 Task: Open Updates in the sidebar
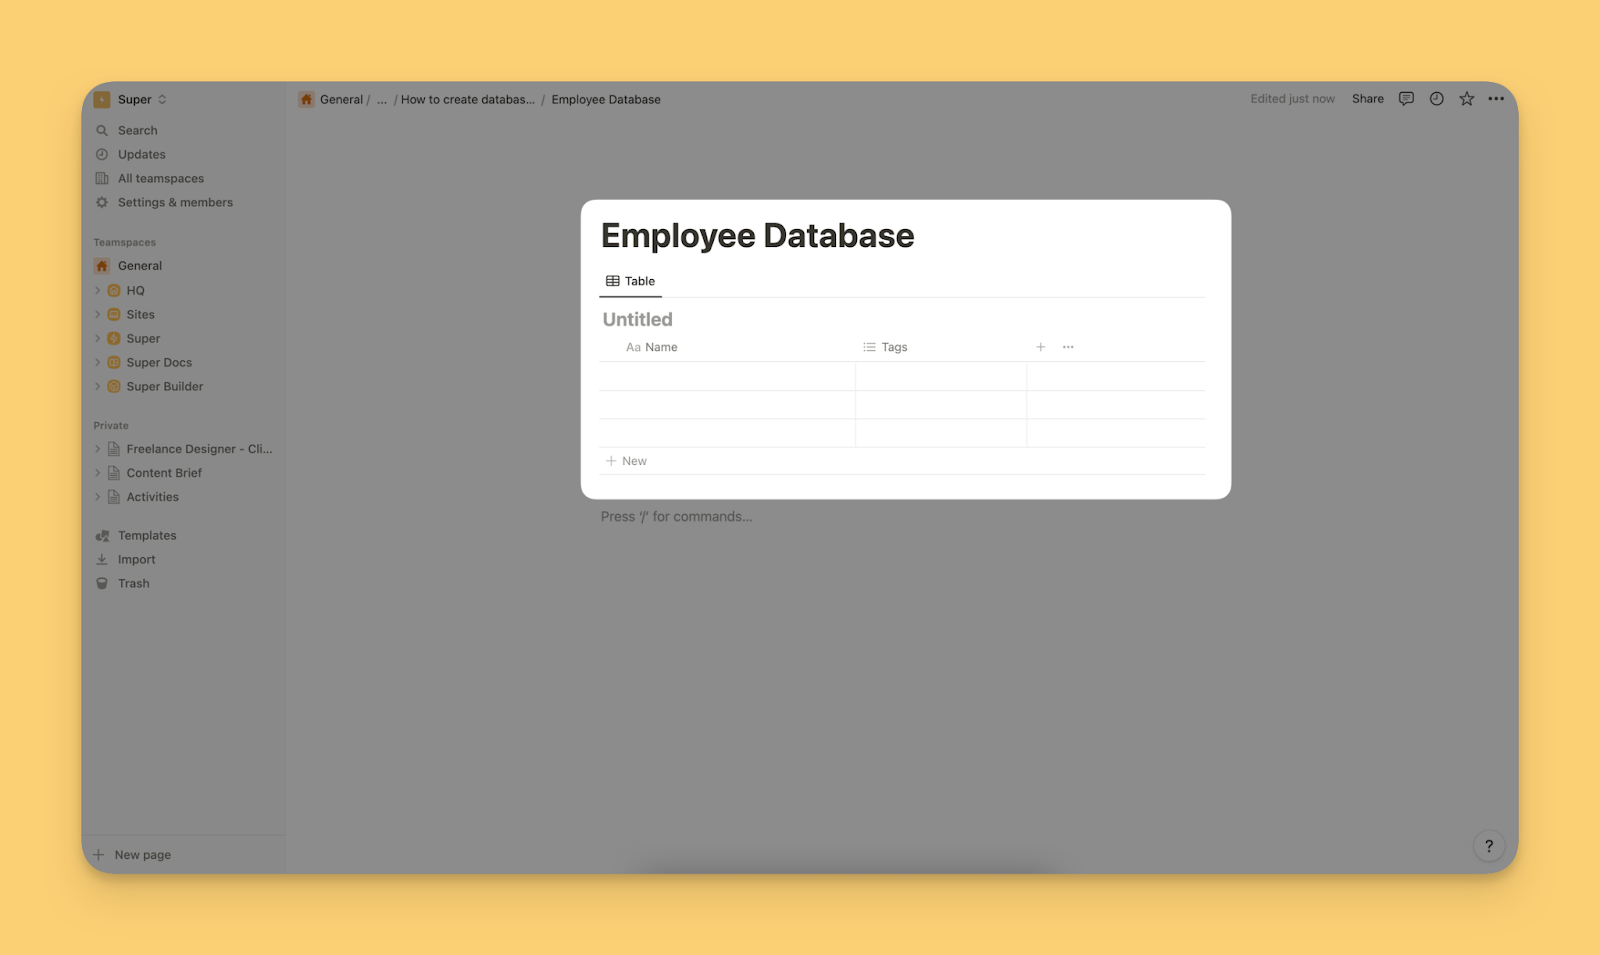point(141,155)
